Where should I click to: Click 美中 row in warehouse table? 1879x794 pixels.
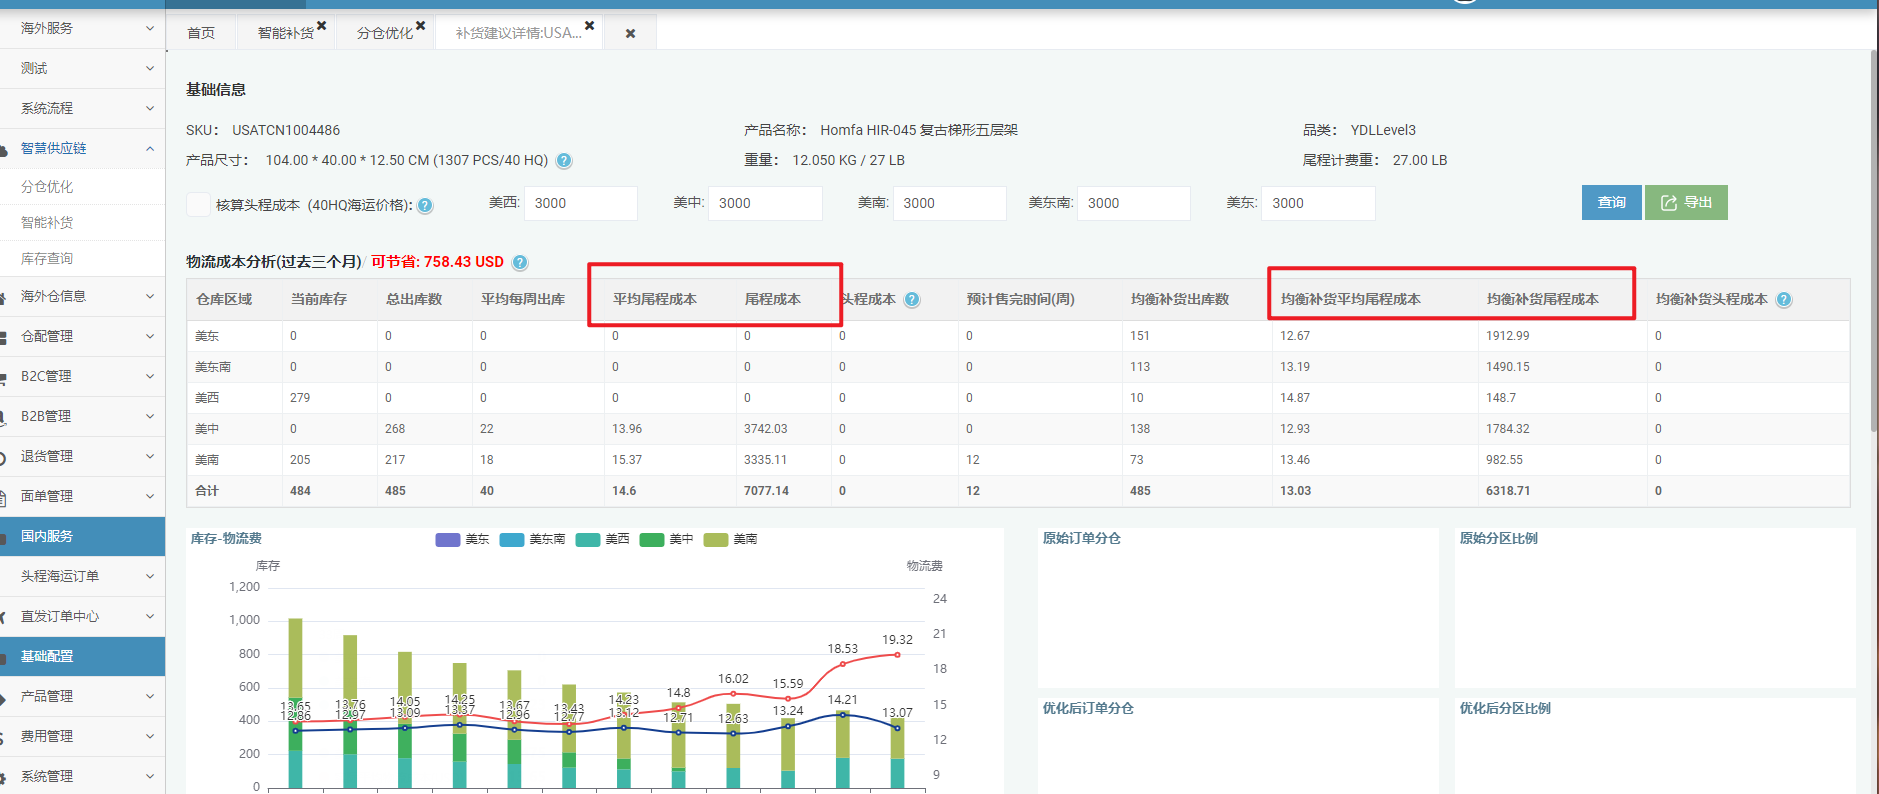click(1018, 429)
